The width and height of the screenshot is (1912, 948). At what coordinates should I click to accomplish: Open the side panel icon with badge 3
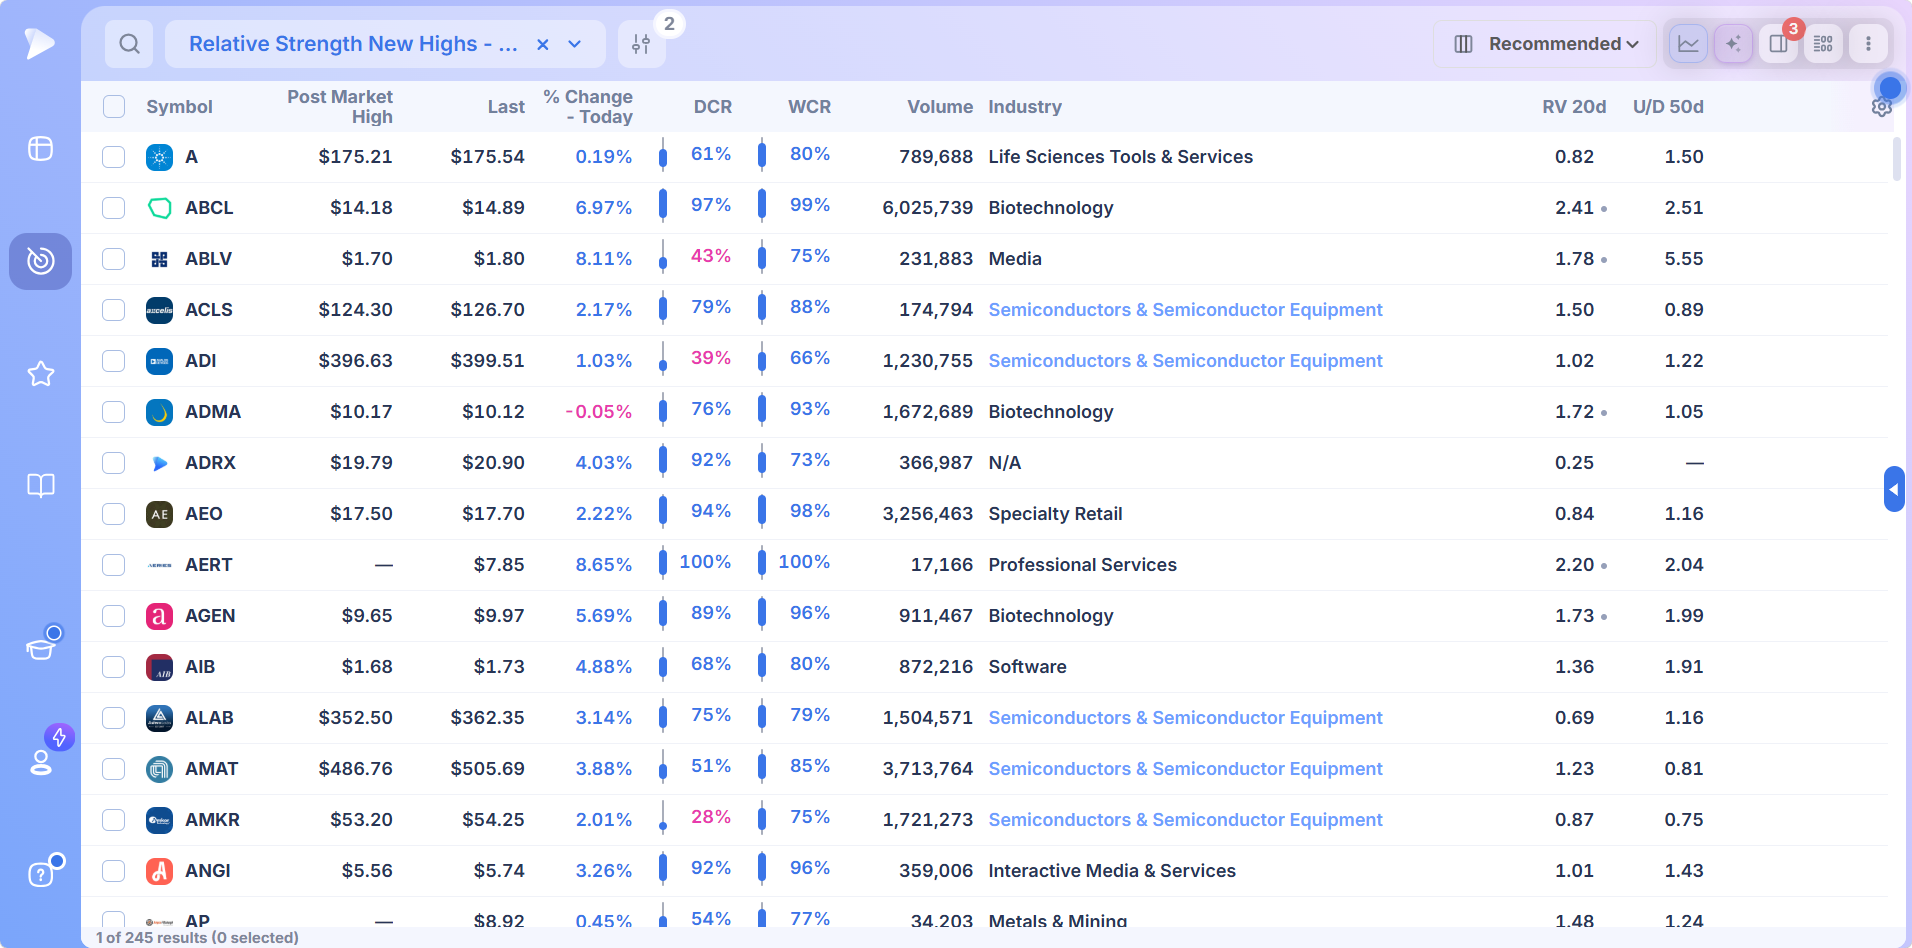tap(1778, 44)
